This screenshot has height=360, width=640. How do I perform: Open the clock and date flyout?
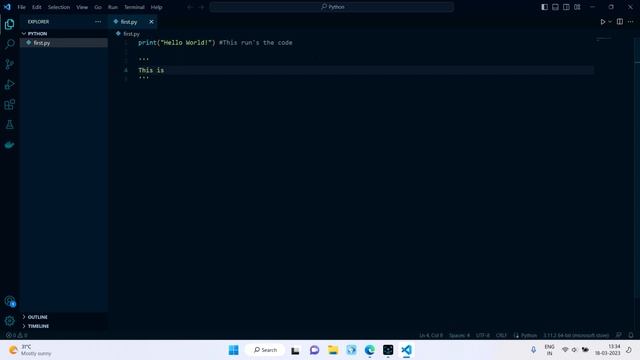608,350
